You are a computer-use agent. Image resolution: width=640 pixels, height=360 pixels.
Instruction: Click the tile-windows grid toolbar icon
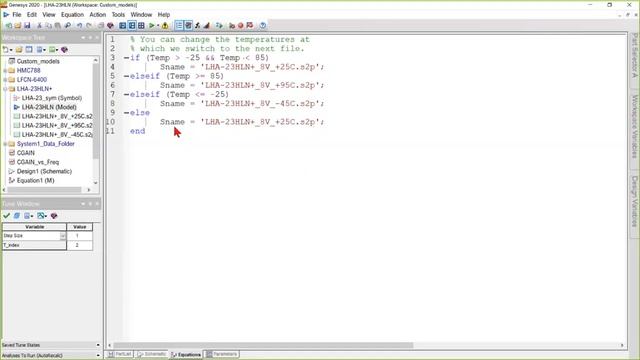tap(141, 25)
